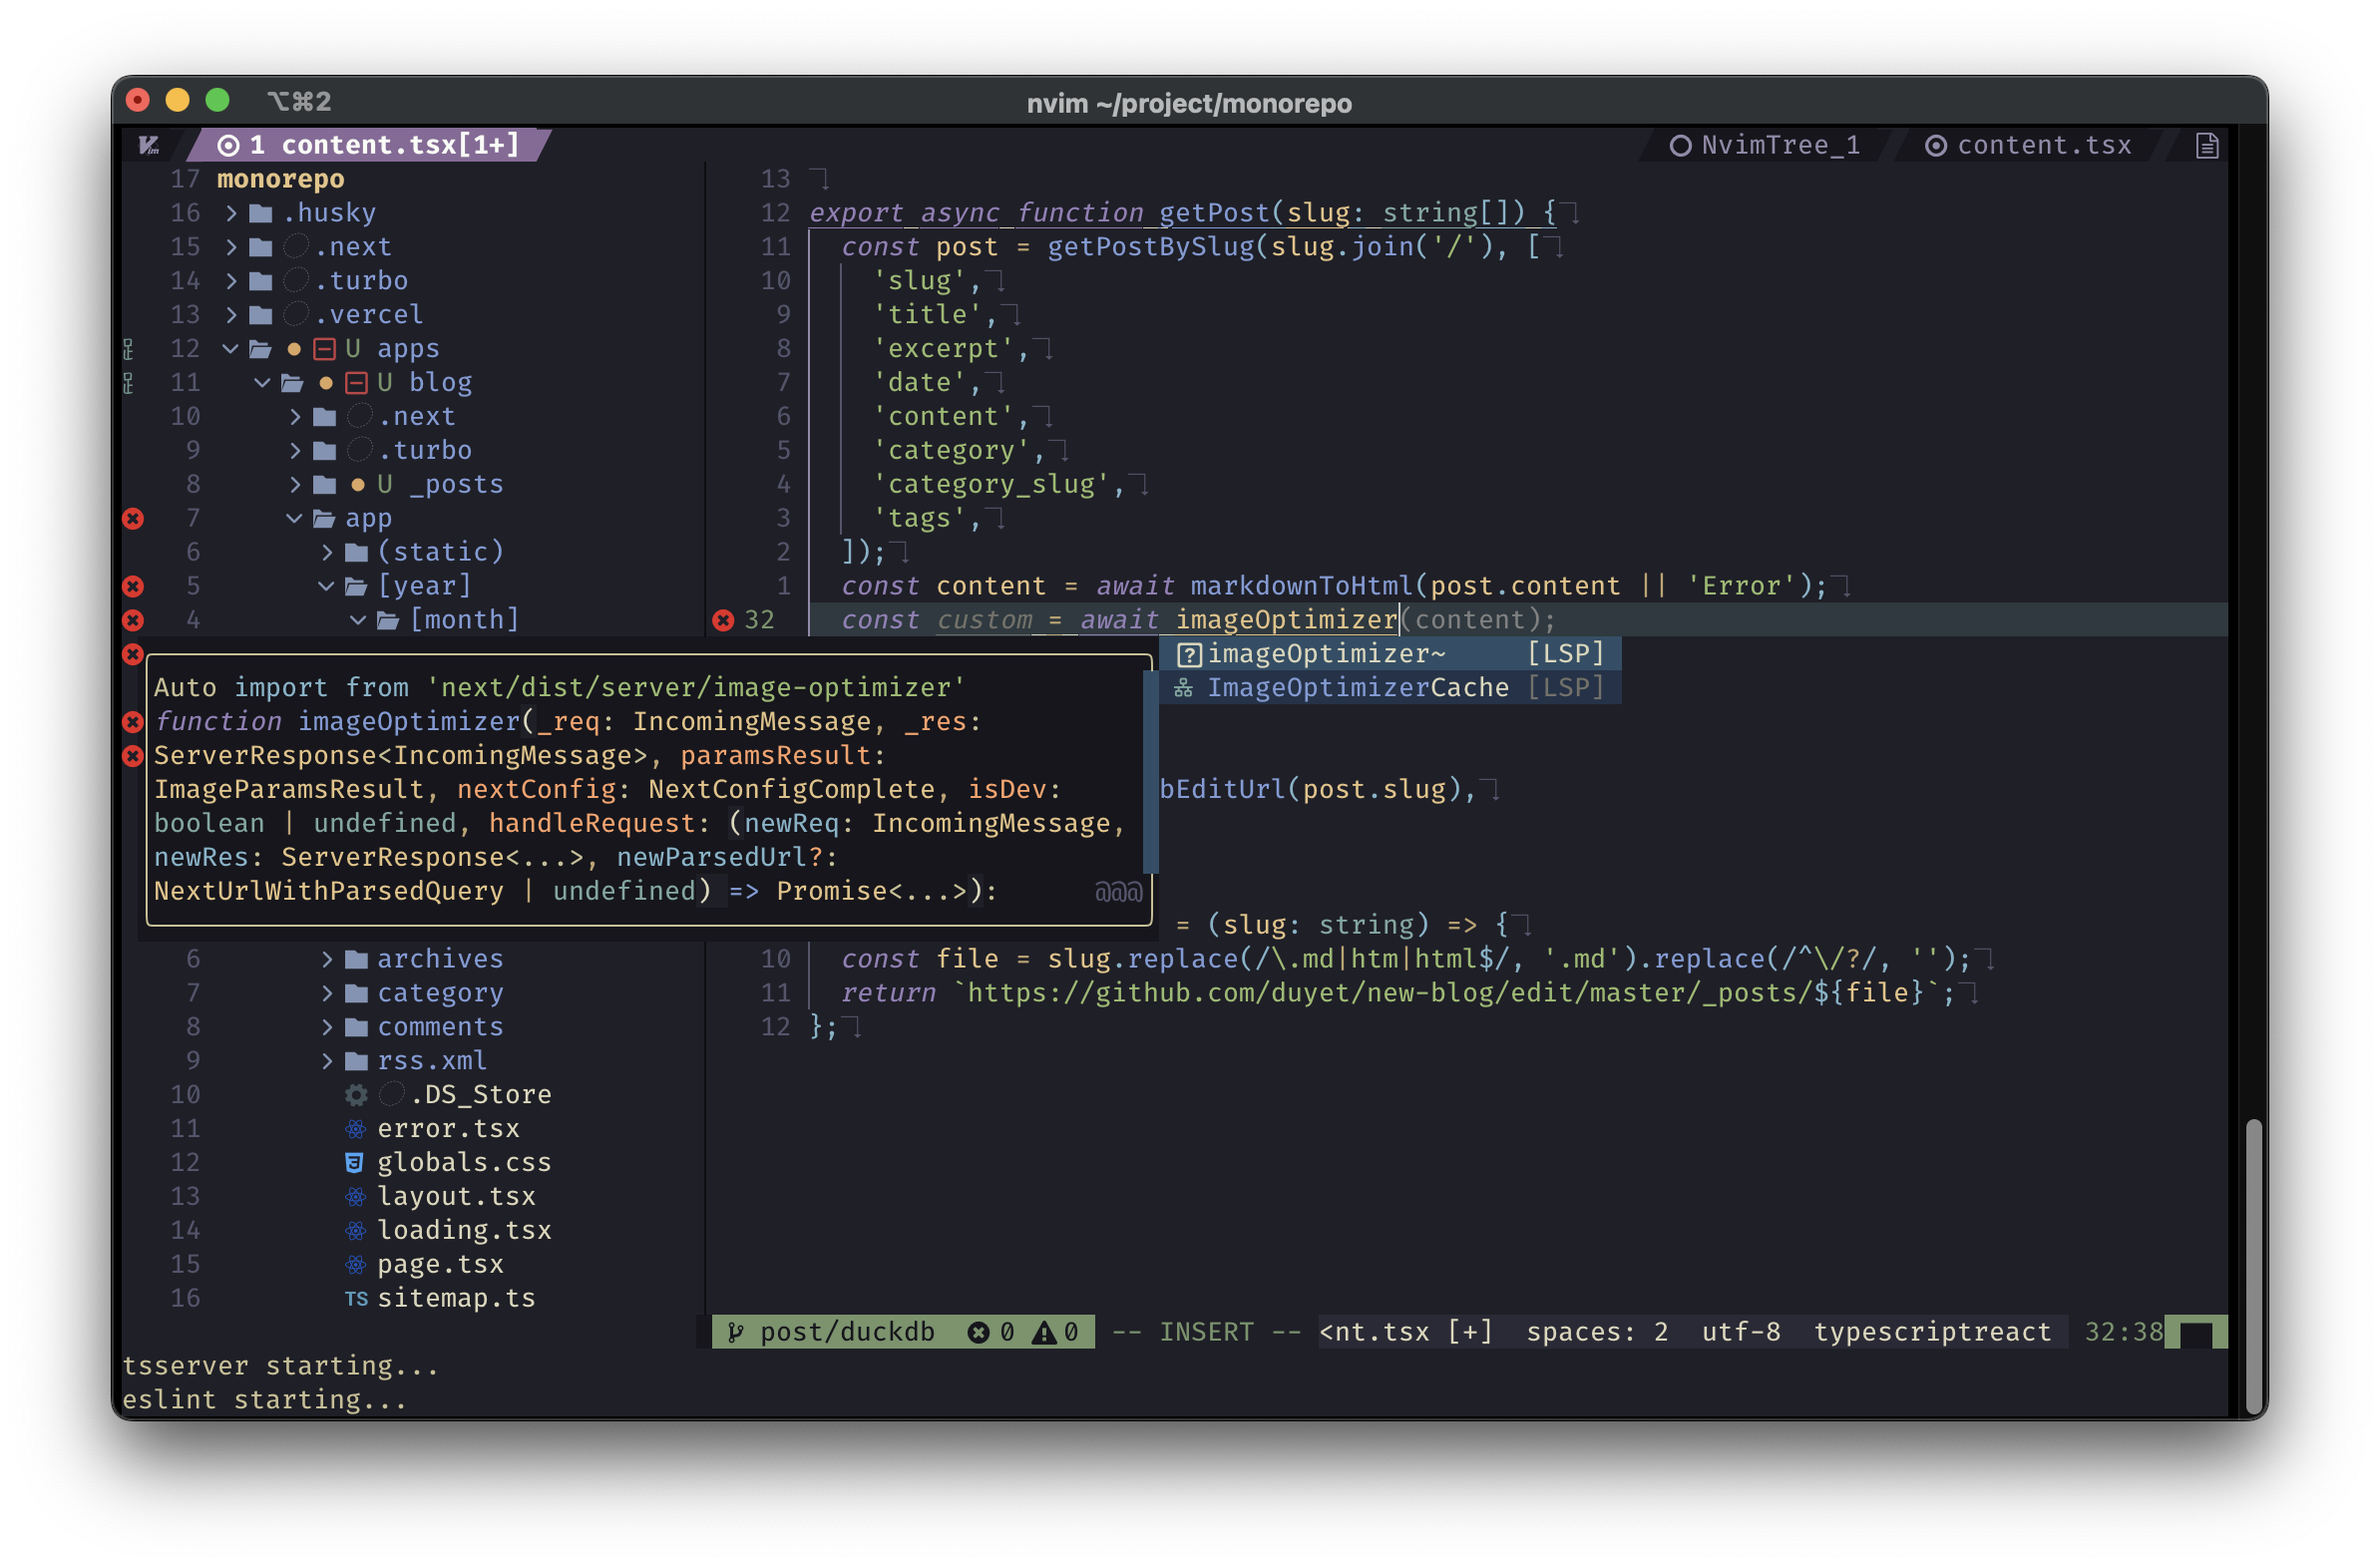Viewport: 2380px width, 1568px height.
Task: Collapse the [year] folder
Action: 326,586
